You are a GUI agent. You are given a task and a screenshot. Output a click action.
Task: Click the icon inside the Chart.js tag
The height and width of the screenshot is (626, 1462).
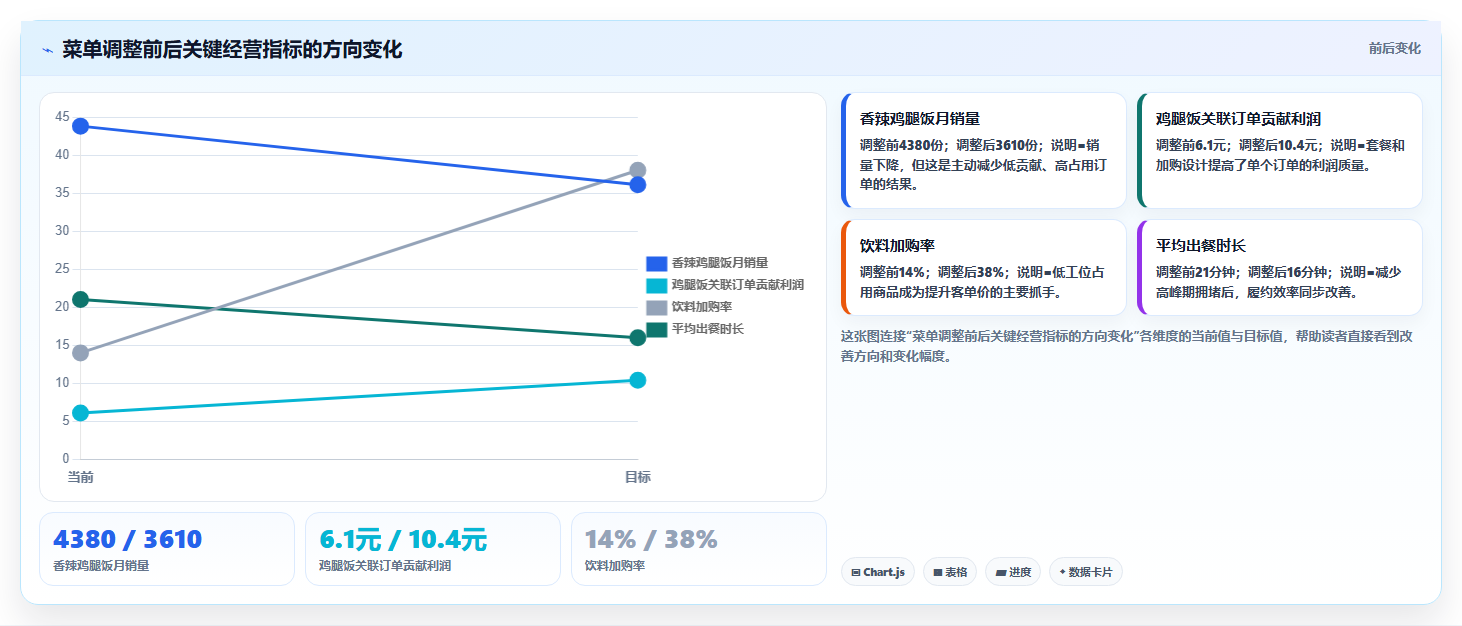[856, 573]
